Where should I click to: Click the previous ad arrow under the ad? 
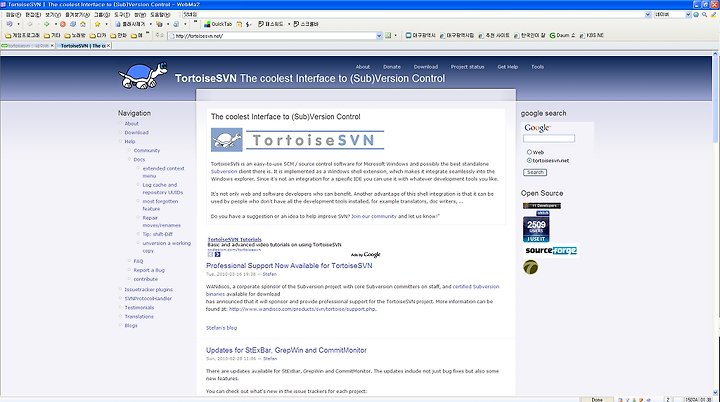pos(210,254)
